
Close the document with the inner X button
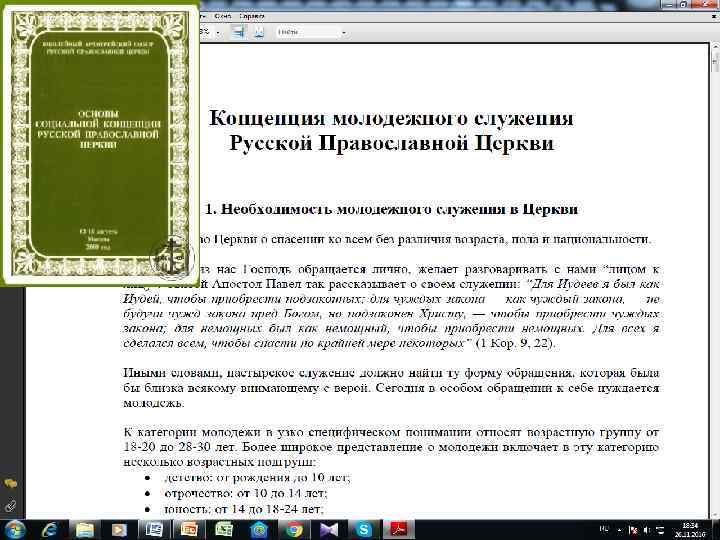click(715, 16)
